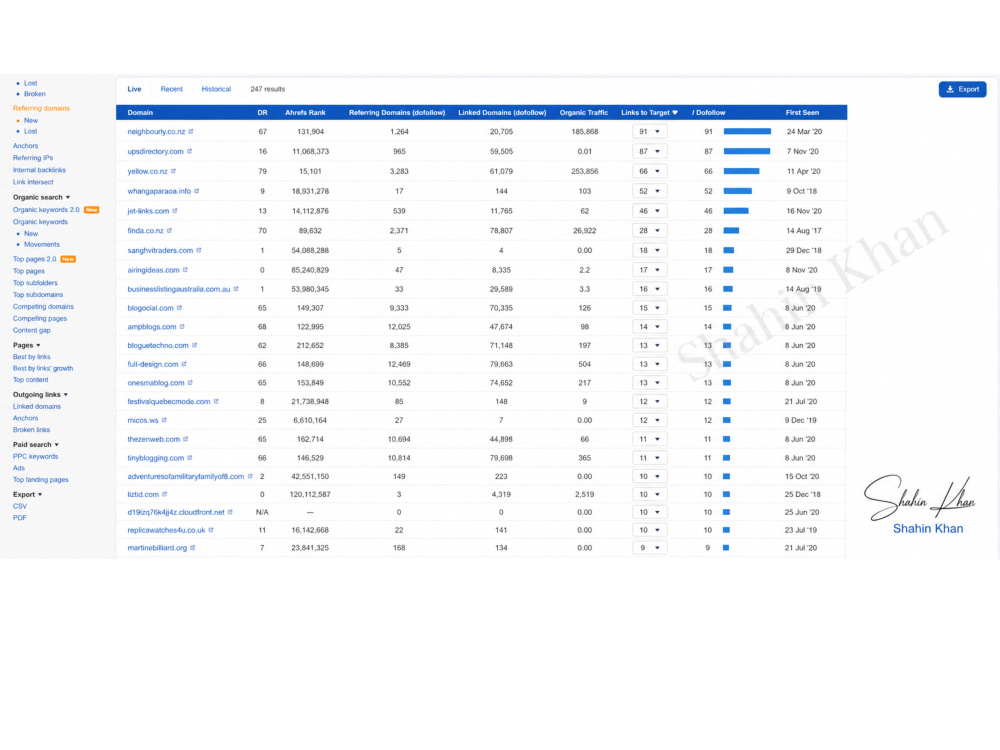Open external link icon beside neighbourly.co.nz
Screen dimensions: 1000x750
click(x=191, y=131)
